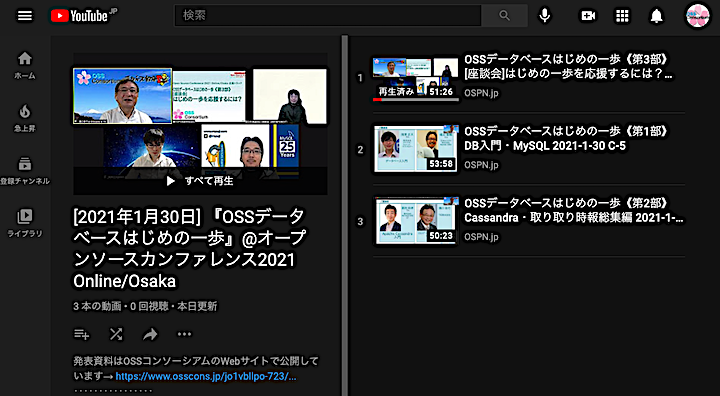
Task: Open the three-dot more options menu
Action: tap(184, 334)
